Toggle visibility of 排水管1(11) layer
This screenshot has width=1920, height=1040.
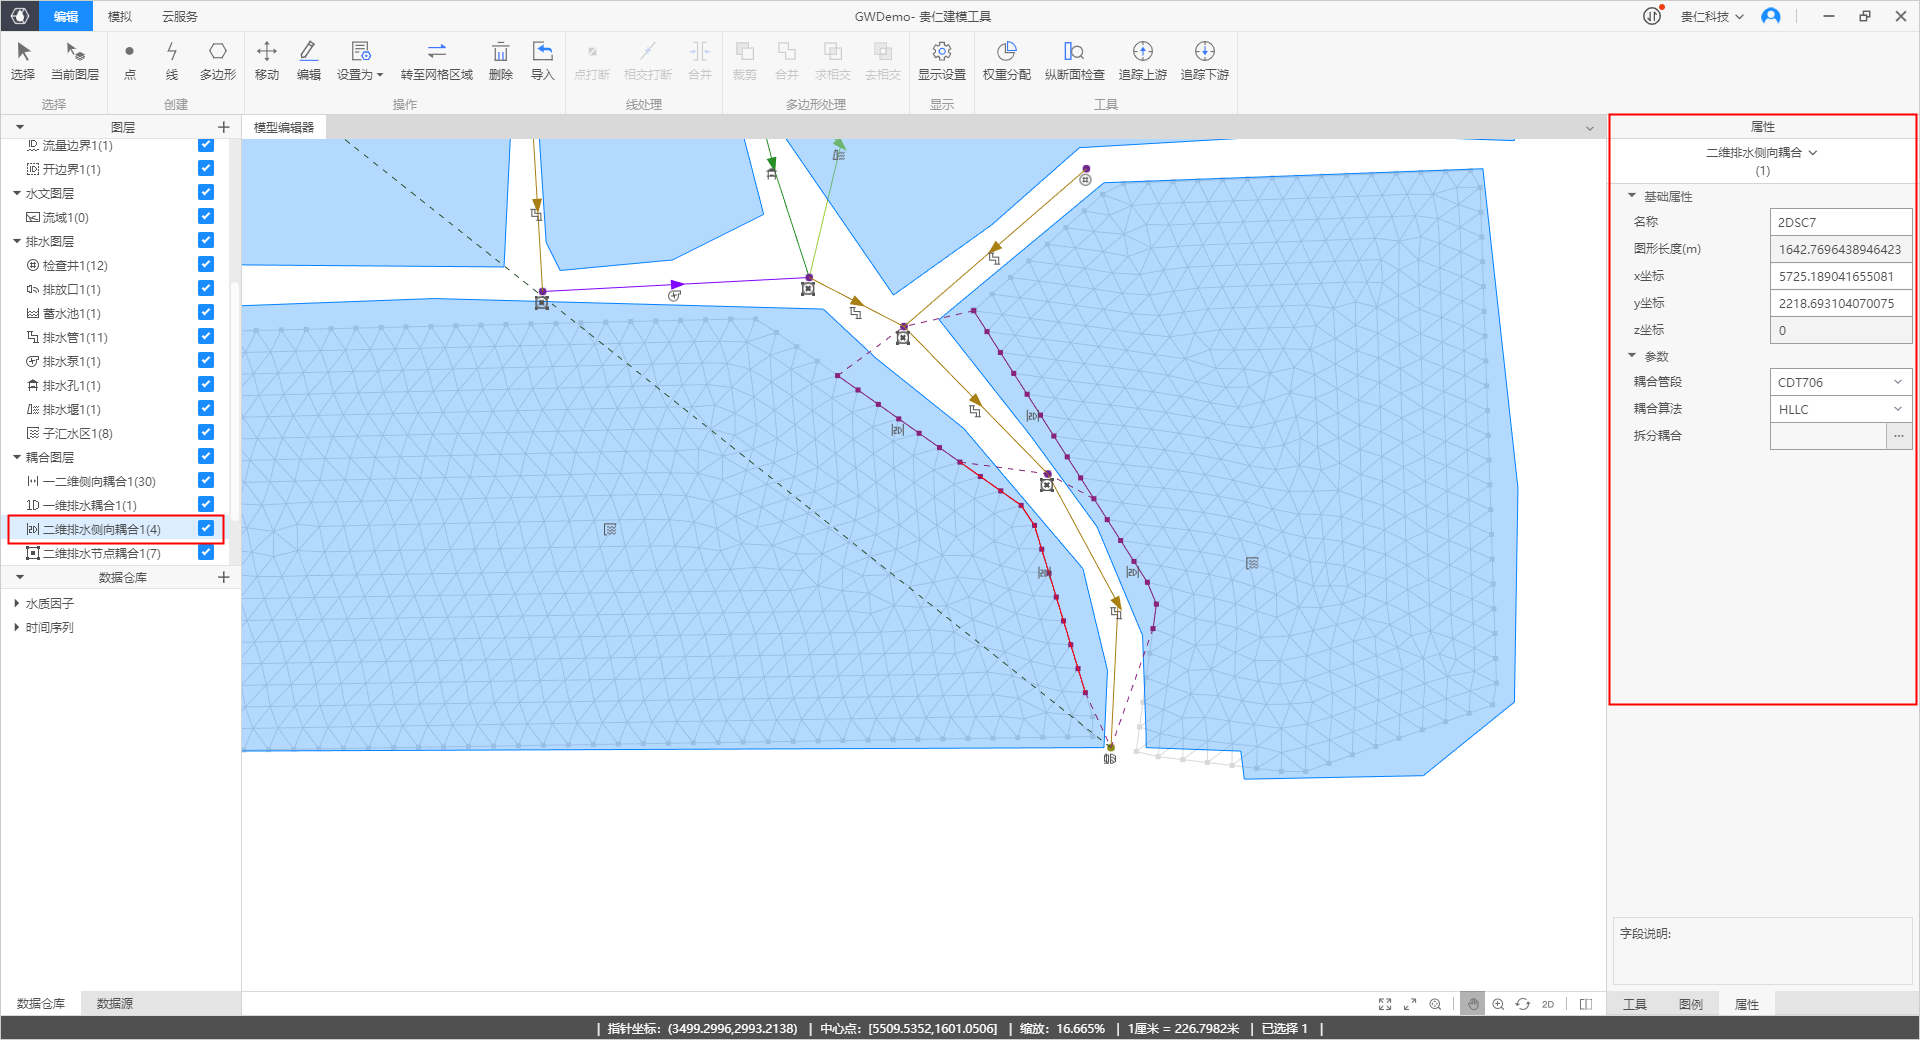pyautogui.click(x=206, y=337)
